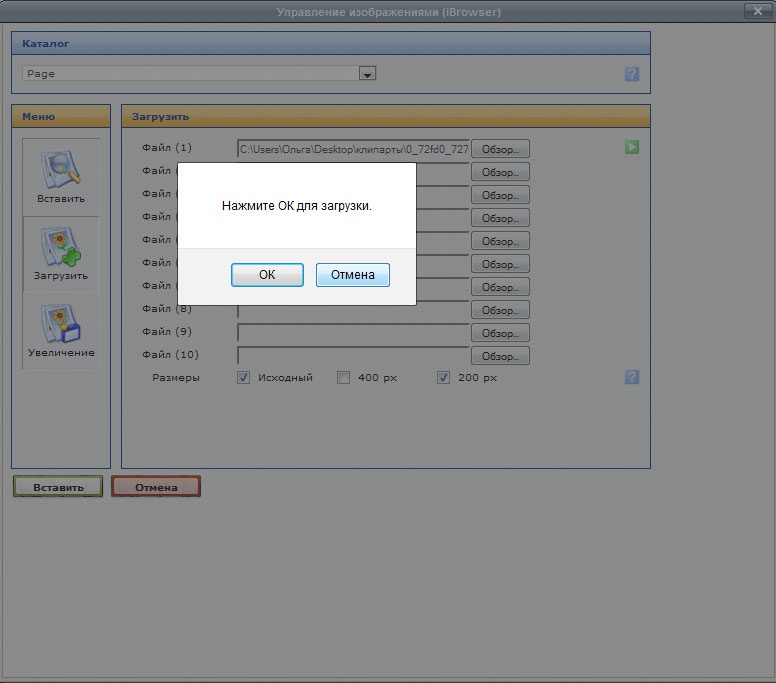The height and width of the screenshot is (683, 776).
Task: Click Обзор button for Файл (9)
Action: [x=500, y=333]
